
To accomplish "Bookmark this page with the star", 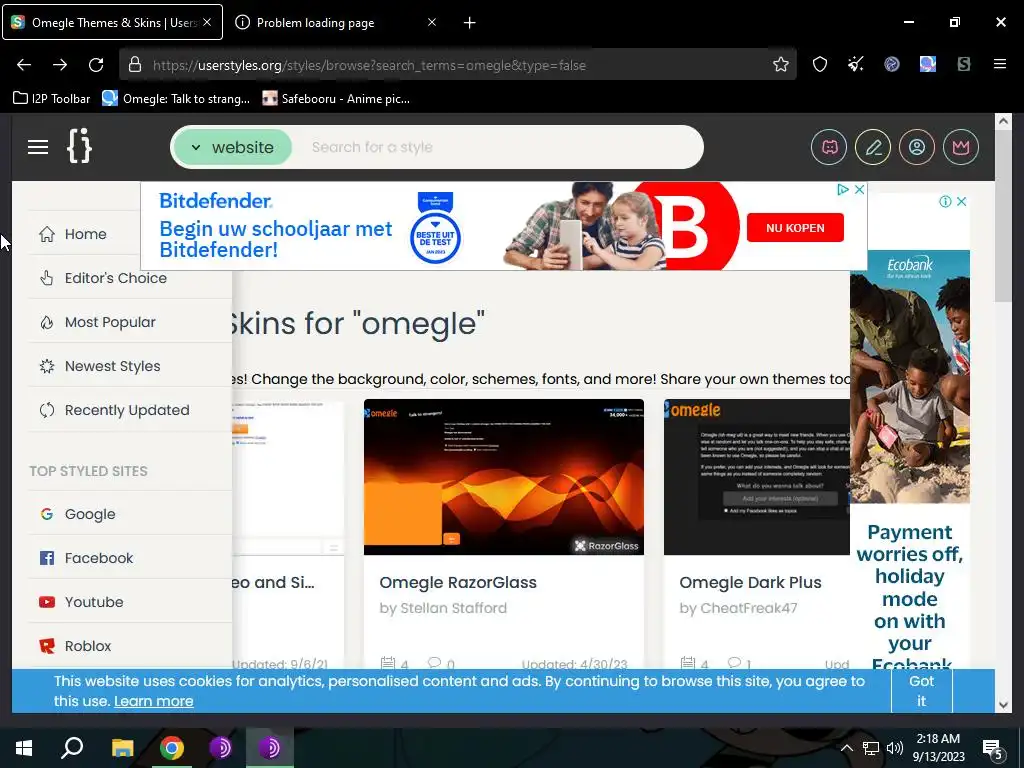I will pos(780,65).
